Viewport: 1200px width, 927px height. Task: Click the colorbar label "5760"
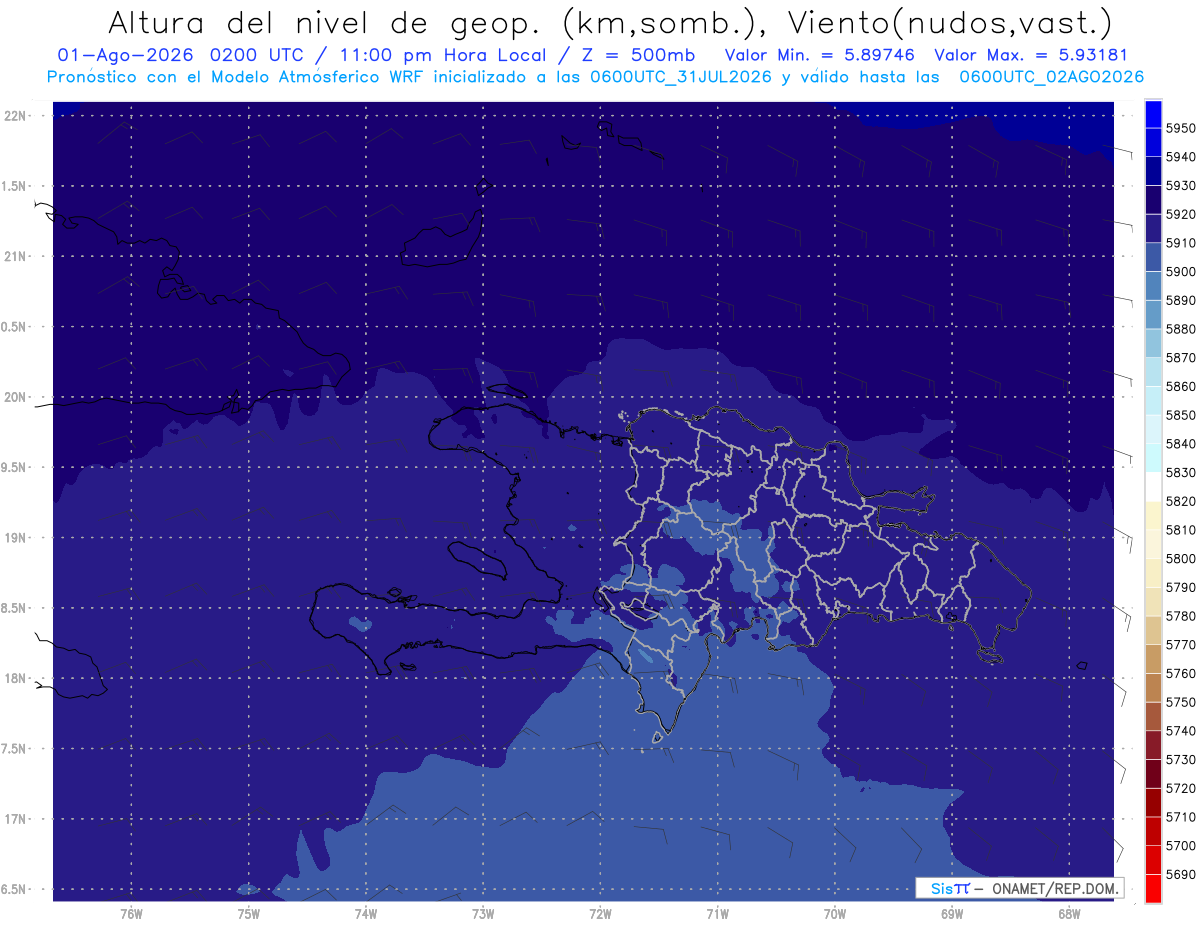1180,674
